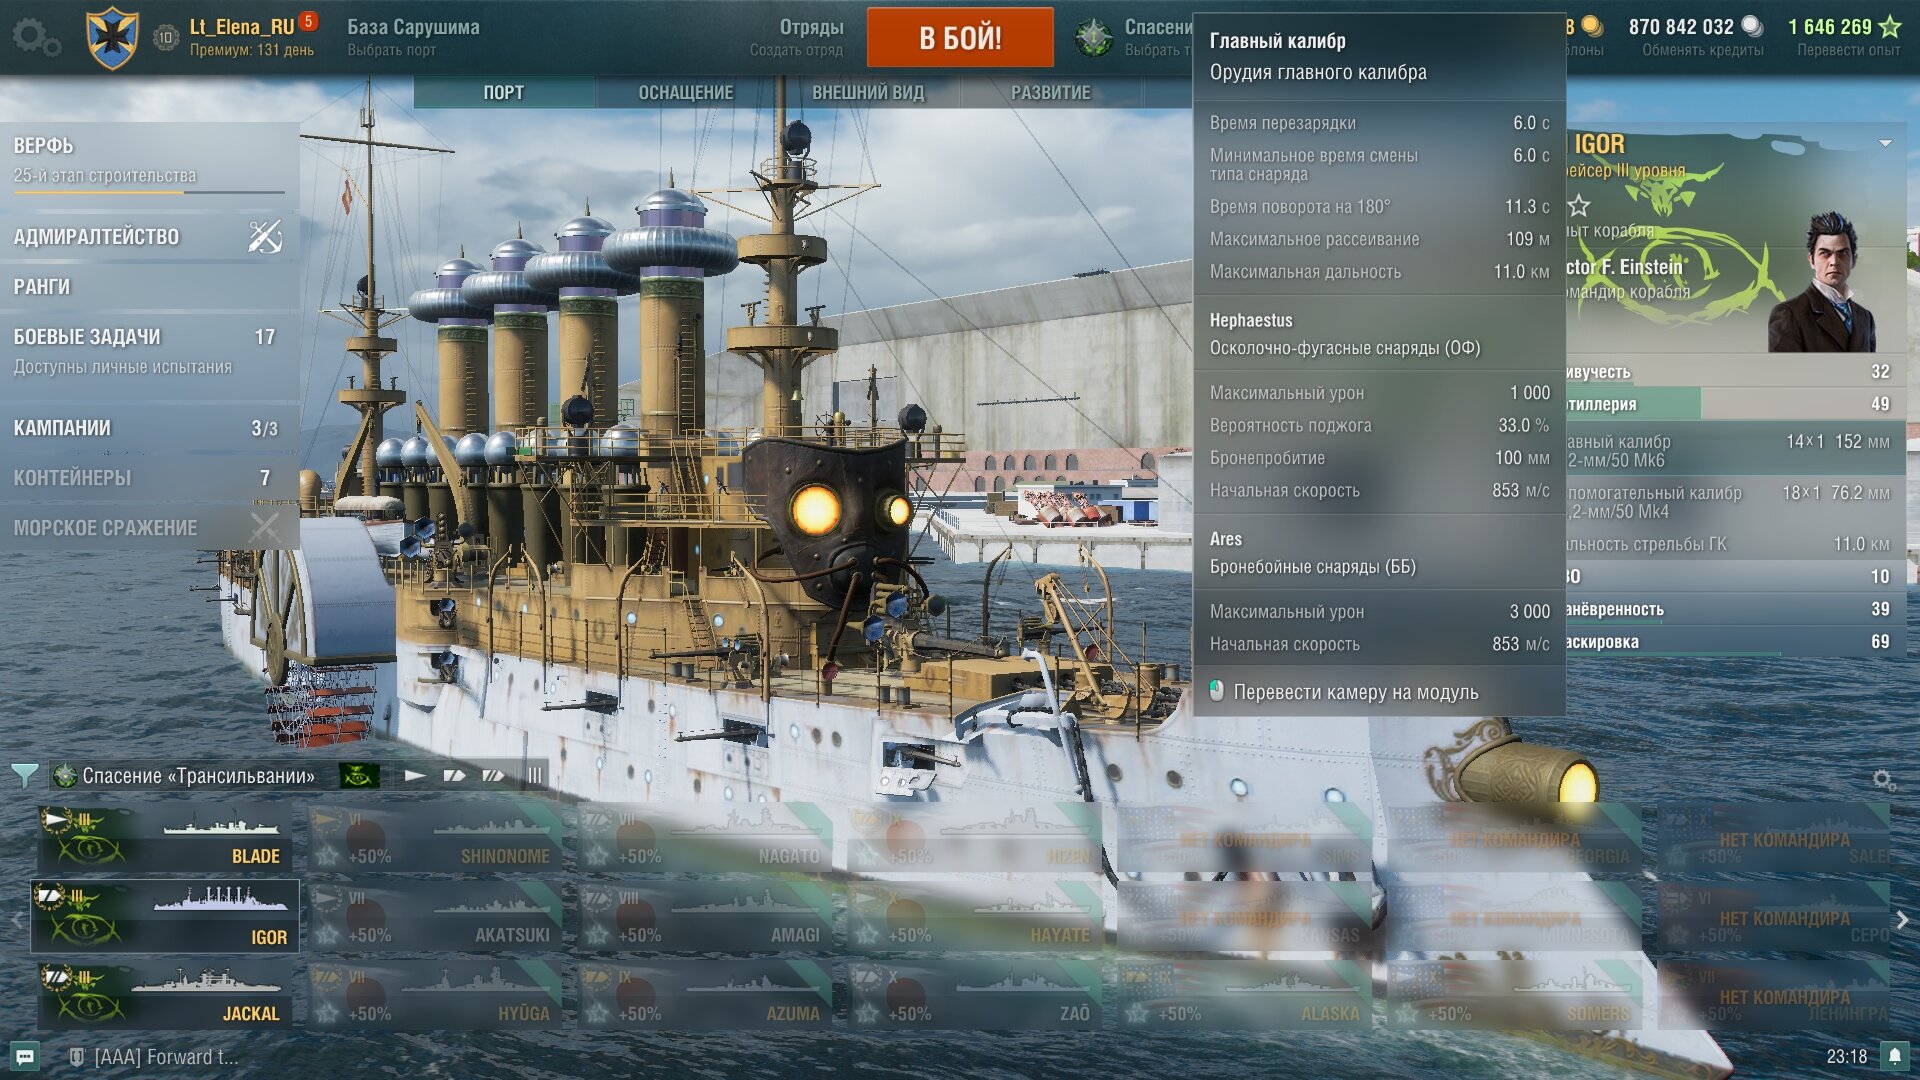Click the doubloons coin icon
The width and height of the screenshot is (1920, 1080).
coord(1592,27)
